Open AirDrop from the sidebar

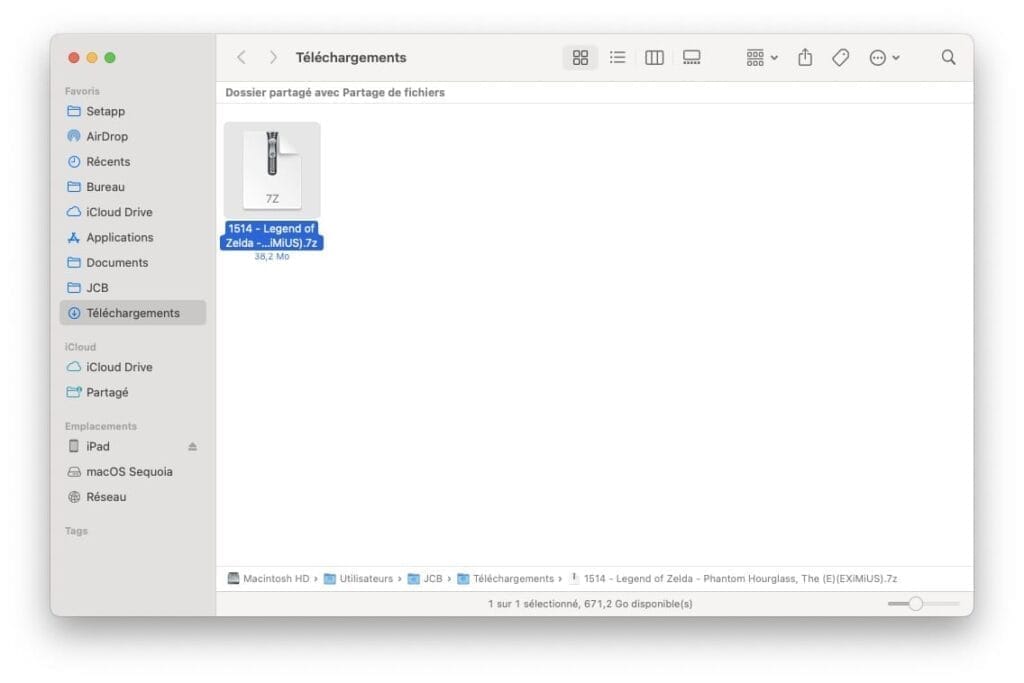click(106, 136)
